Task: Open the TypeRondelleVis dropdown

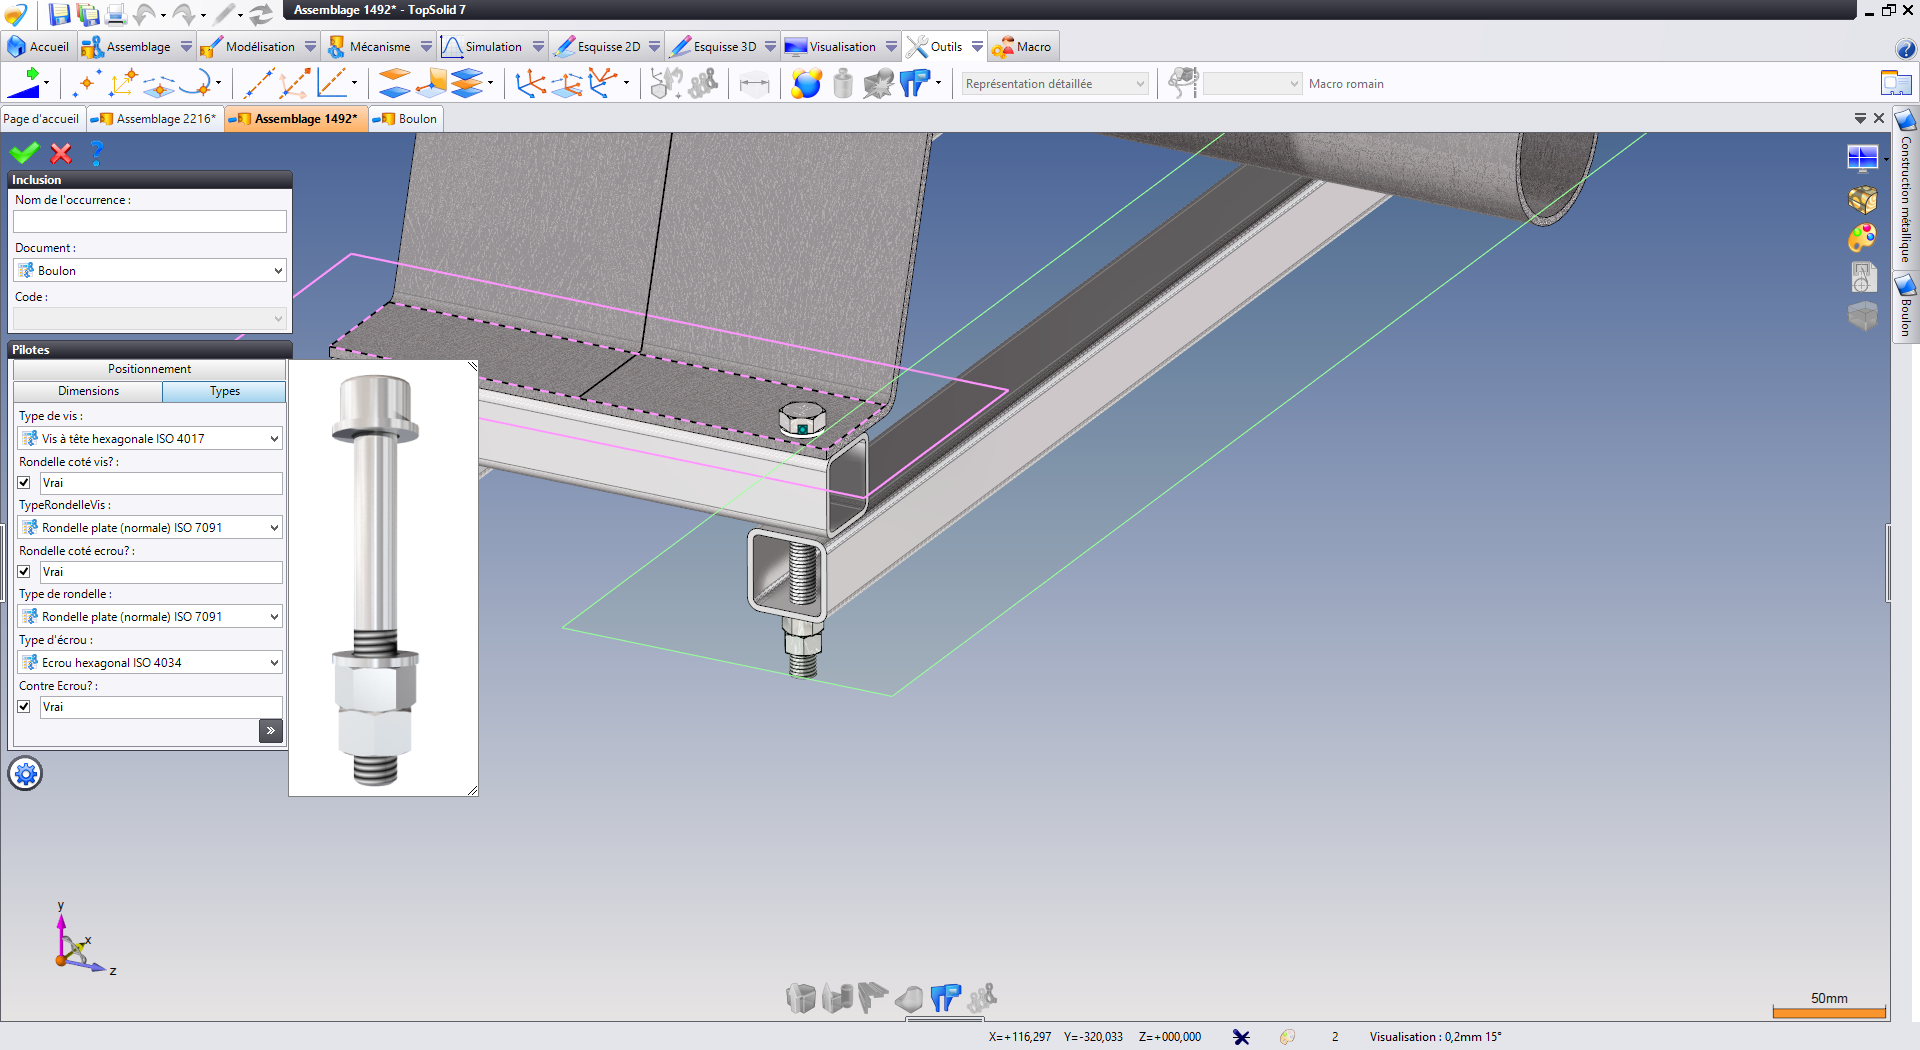Action: coord(150,528)
